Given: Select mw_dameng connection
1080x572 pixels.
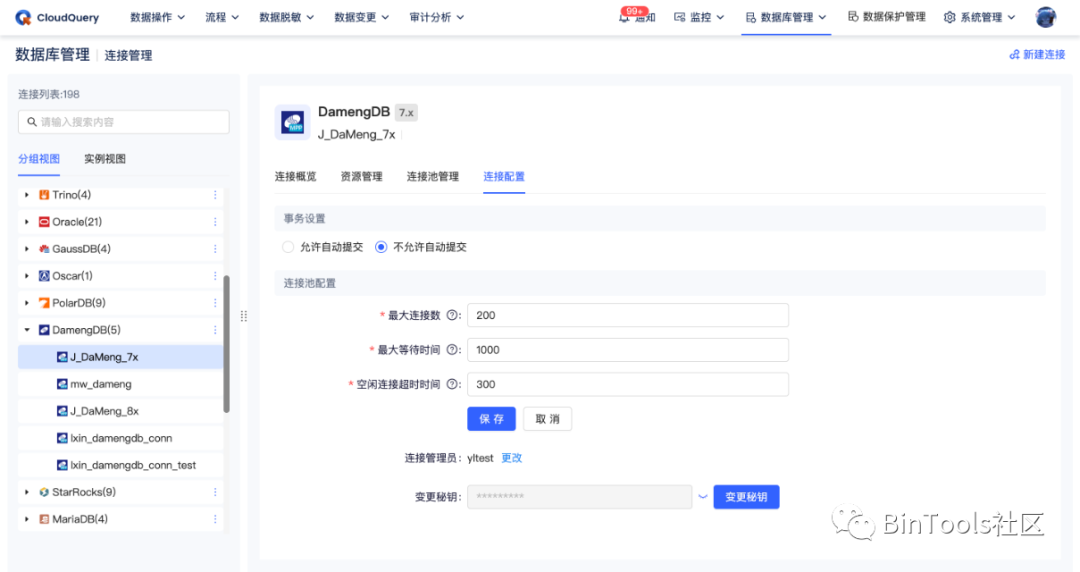Looking at the screenshot, I should pyautogui.click(x=121, y=384).
